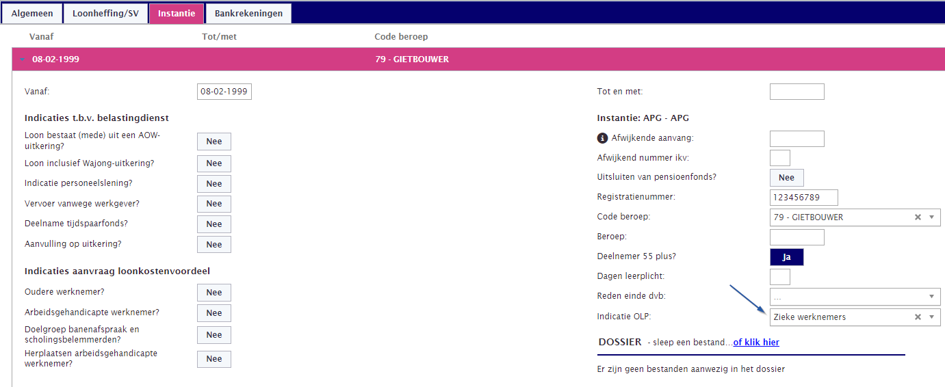Click the Beroep input field
The height and width of the screenshot is (387, 945).
coord(797,237)
